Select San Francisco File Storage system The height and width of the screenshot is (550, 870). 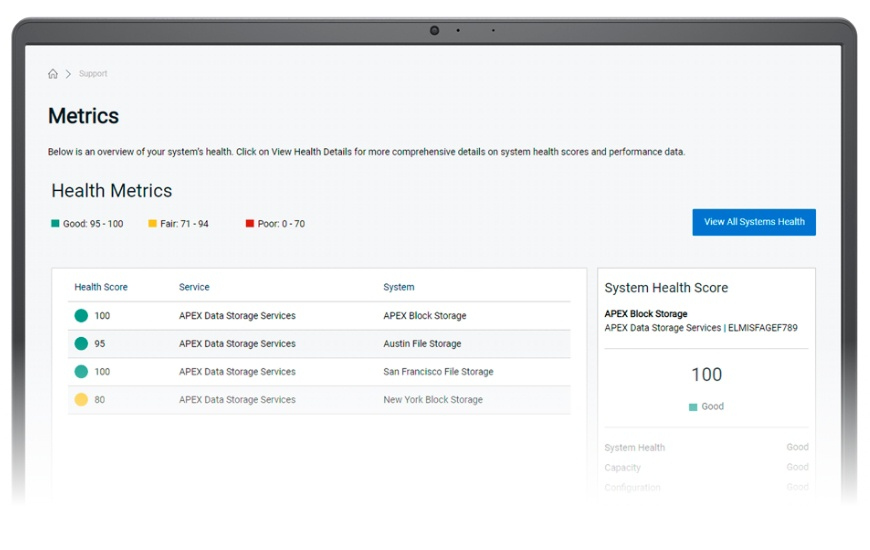[x=438, y=372]
